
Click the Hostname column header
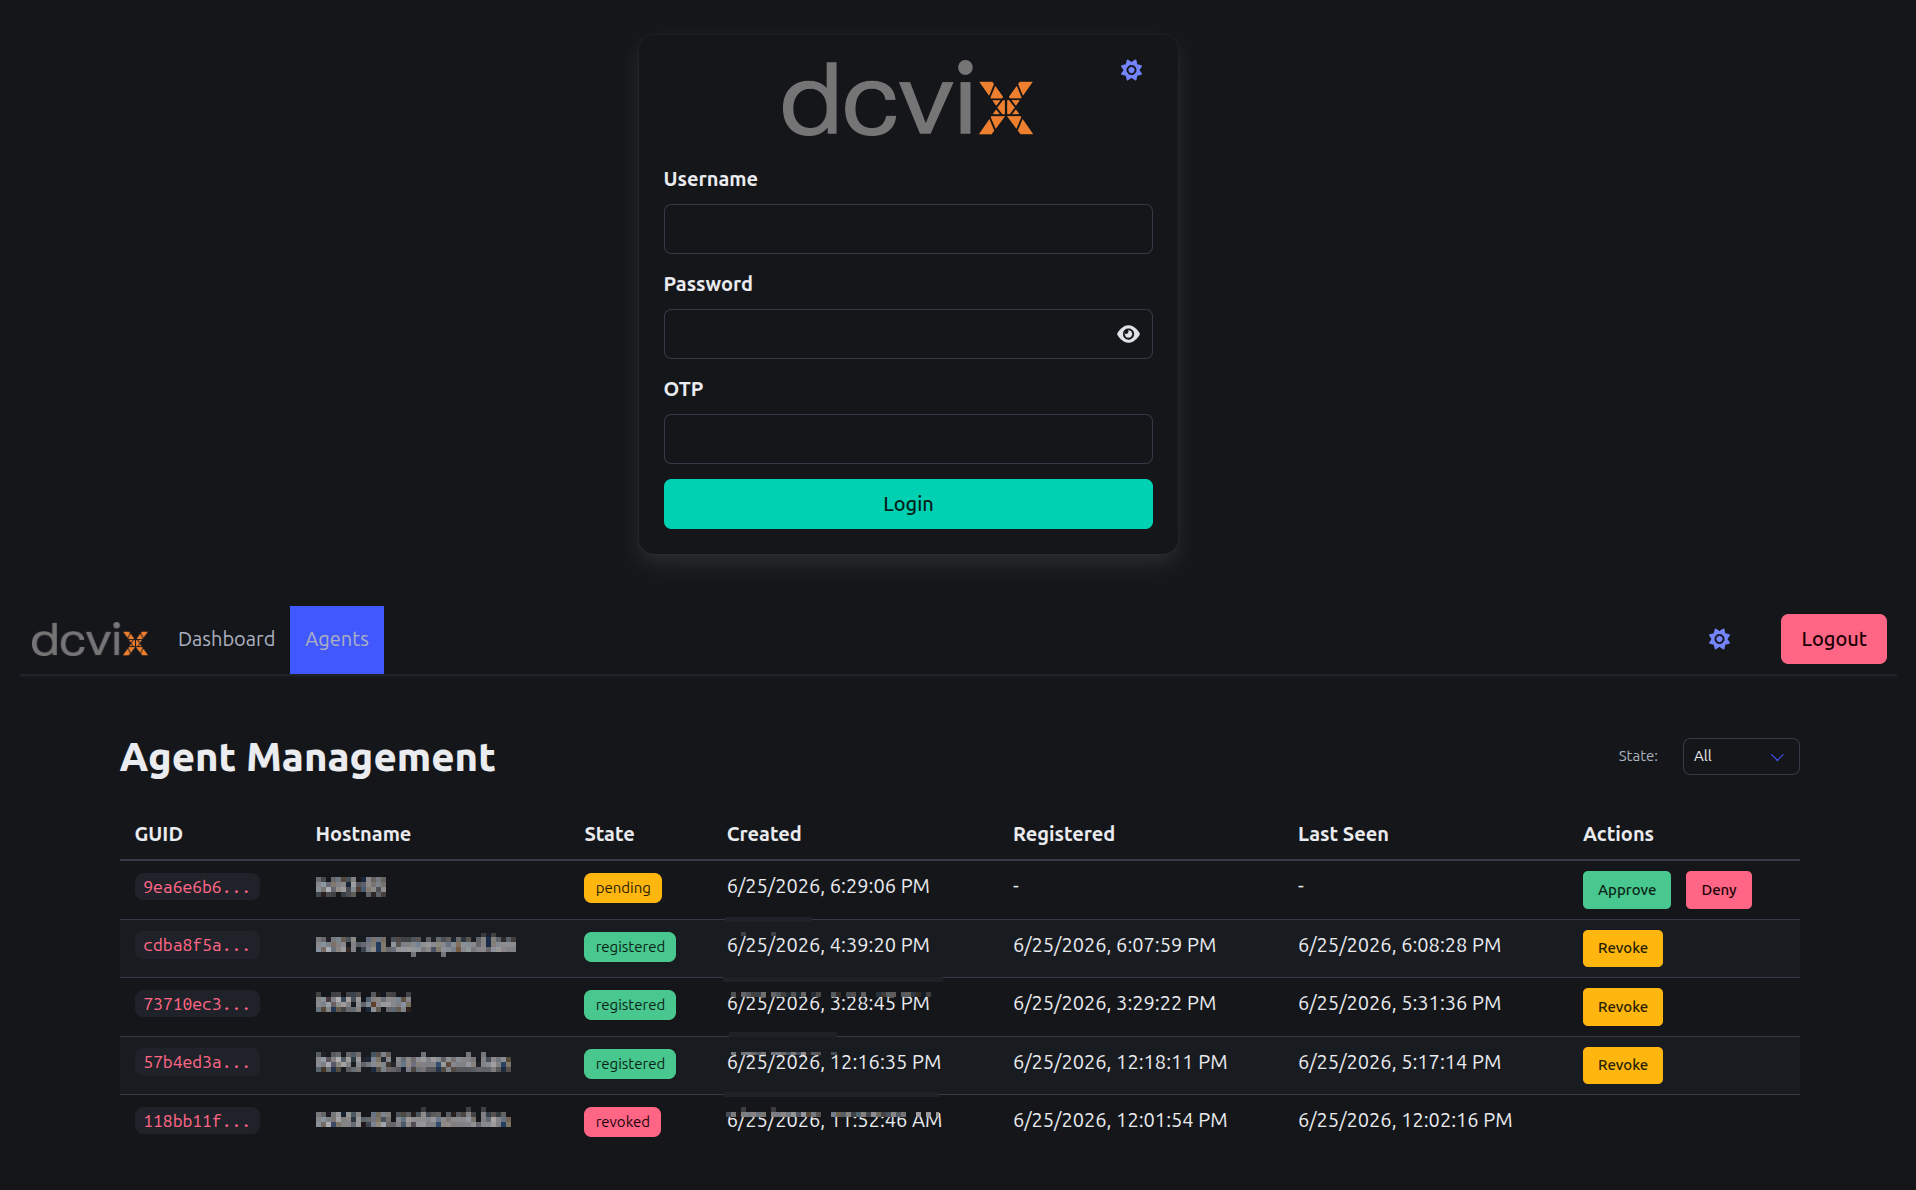pos(363,834)
